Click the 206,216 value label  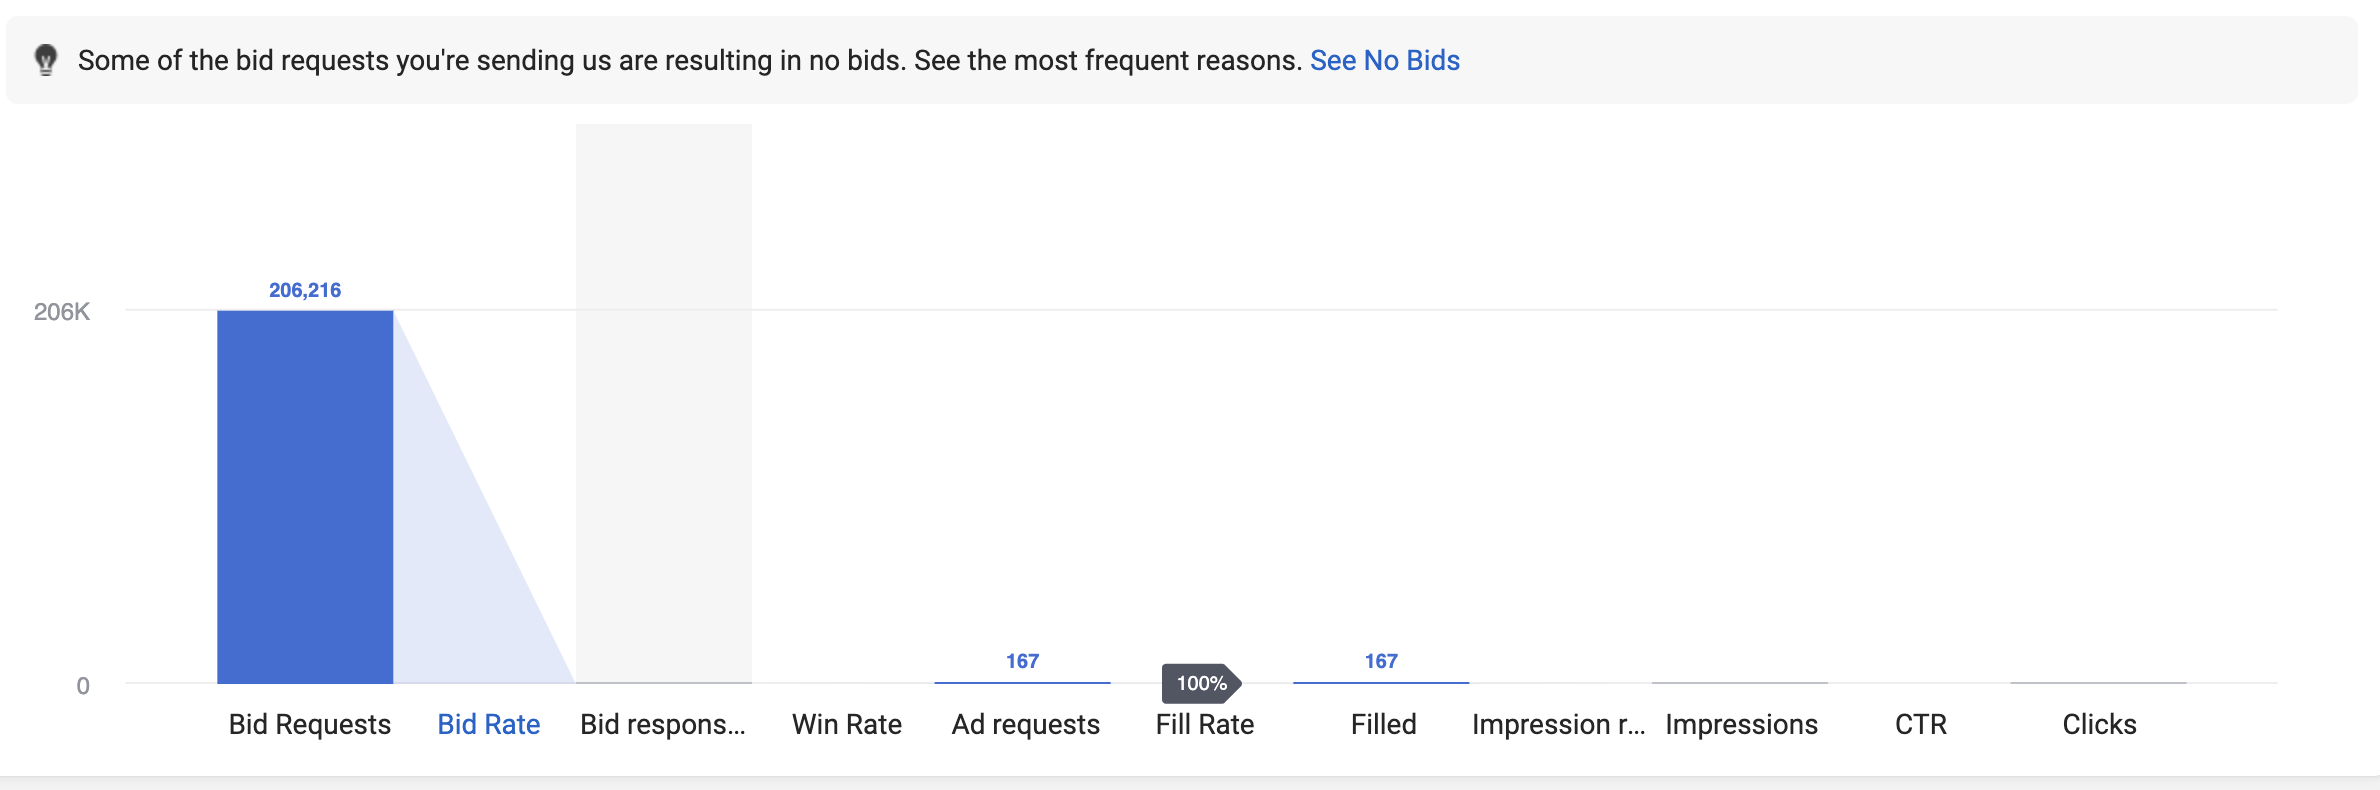tap(305, 290)
